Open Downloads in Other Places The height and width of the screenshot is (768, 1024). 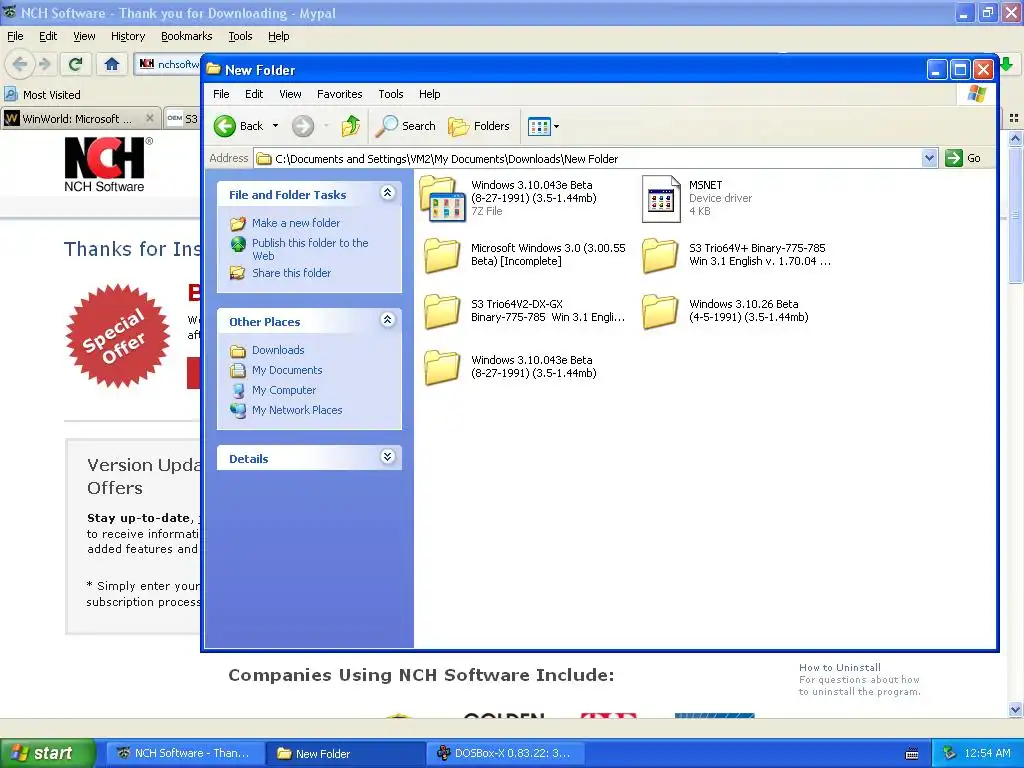tap(278, 350)
